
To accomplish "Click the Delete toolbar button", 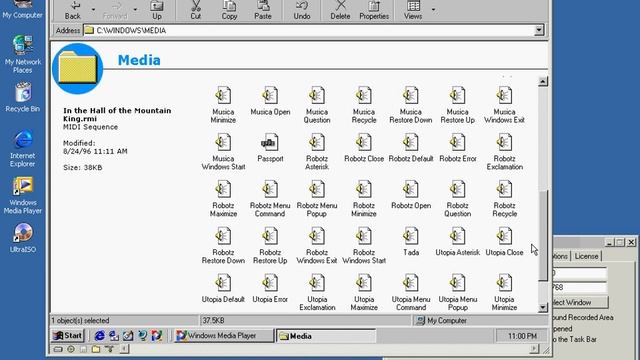I will (x=340, y=10).
